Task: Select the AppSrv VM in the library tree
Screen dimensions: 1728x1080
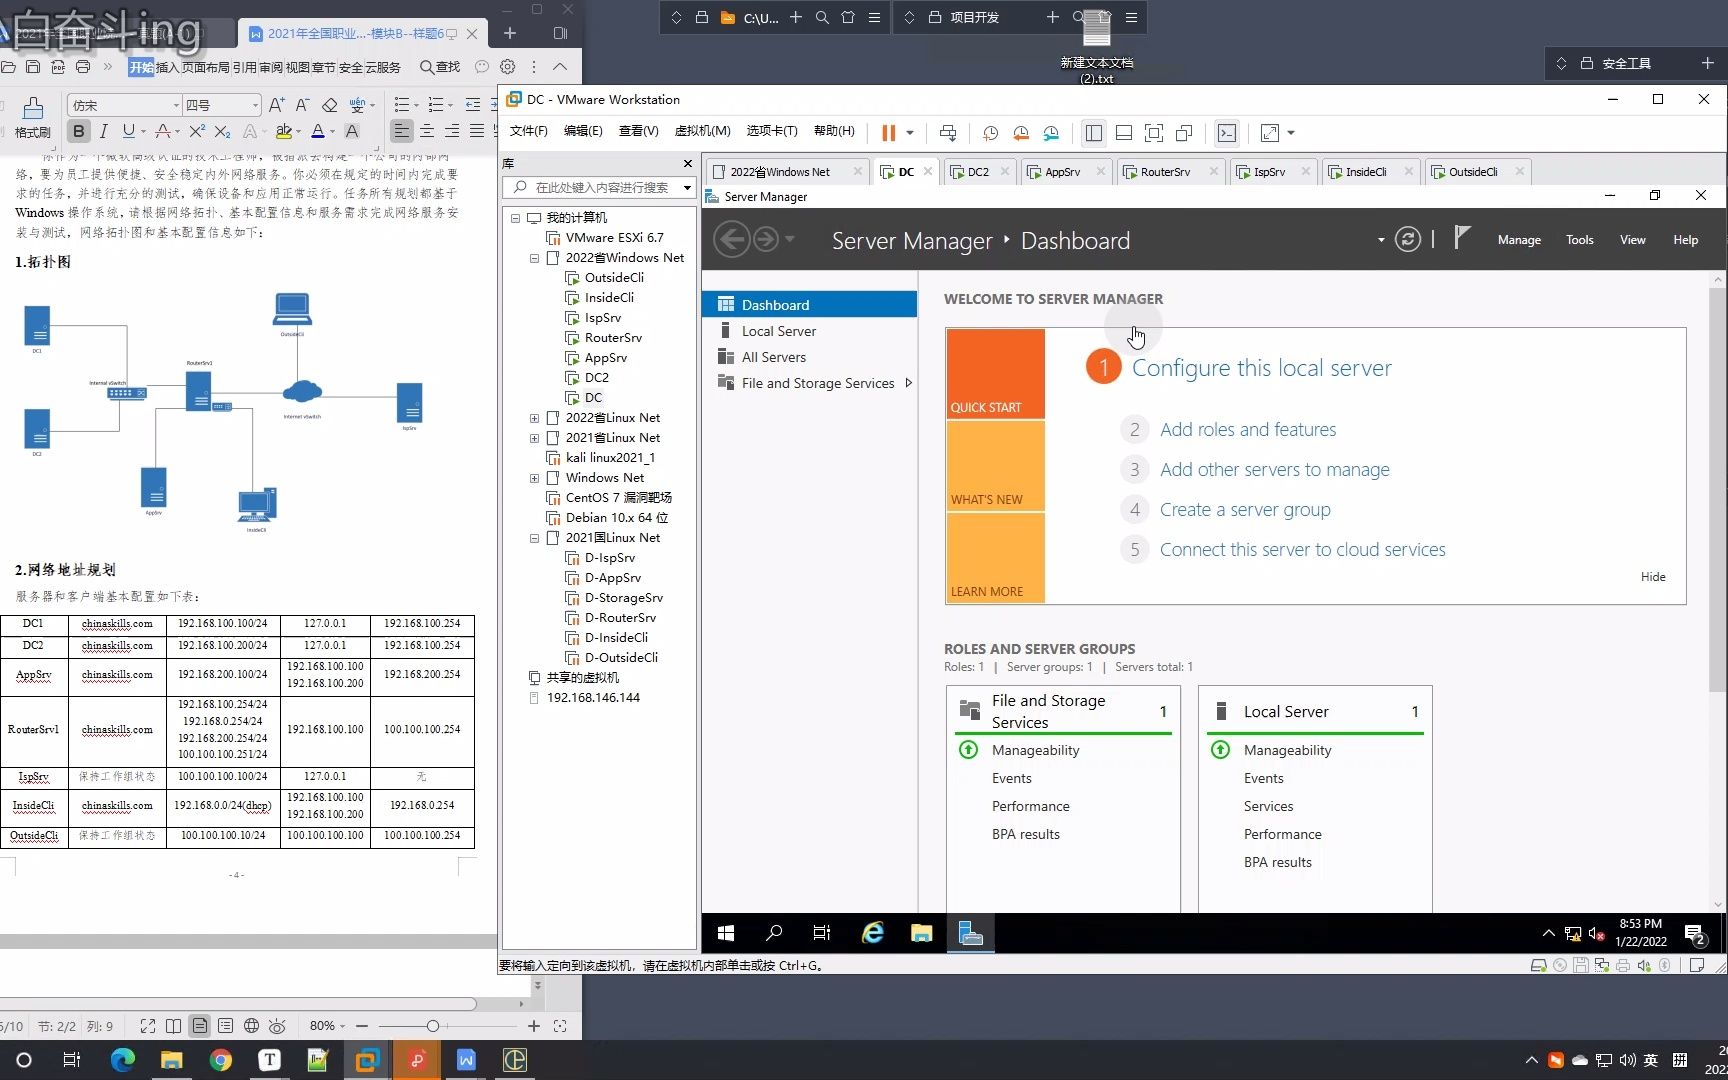Action: (x=605, y=358)
